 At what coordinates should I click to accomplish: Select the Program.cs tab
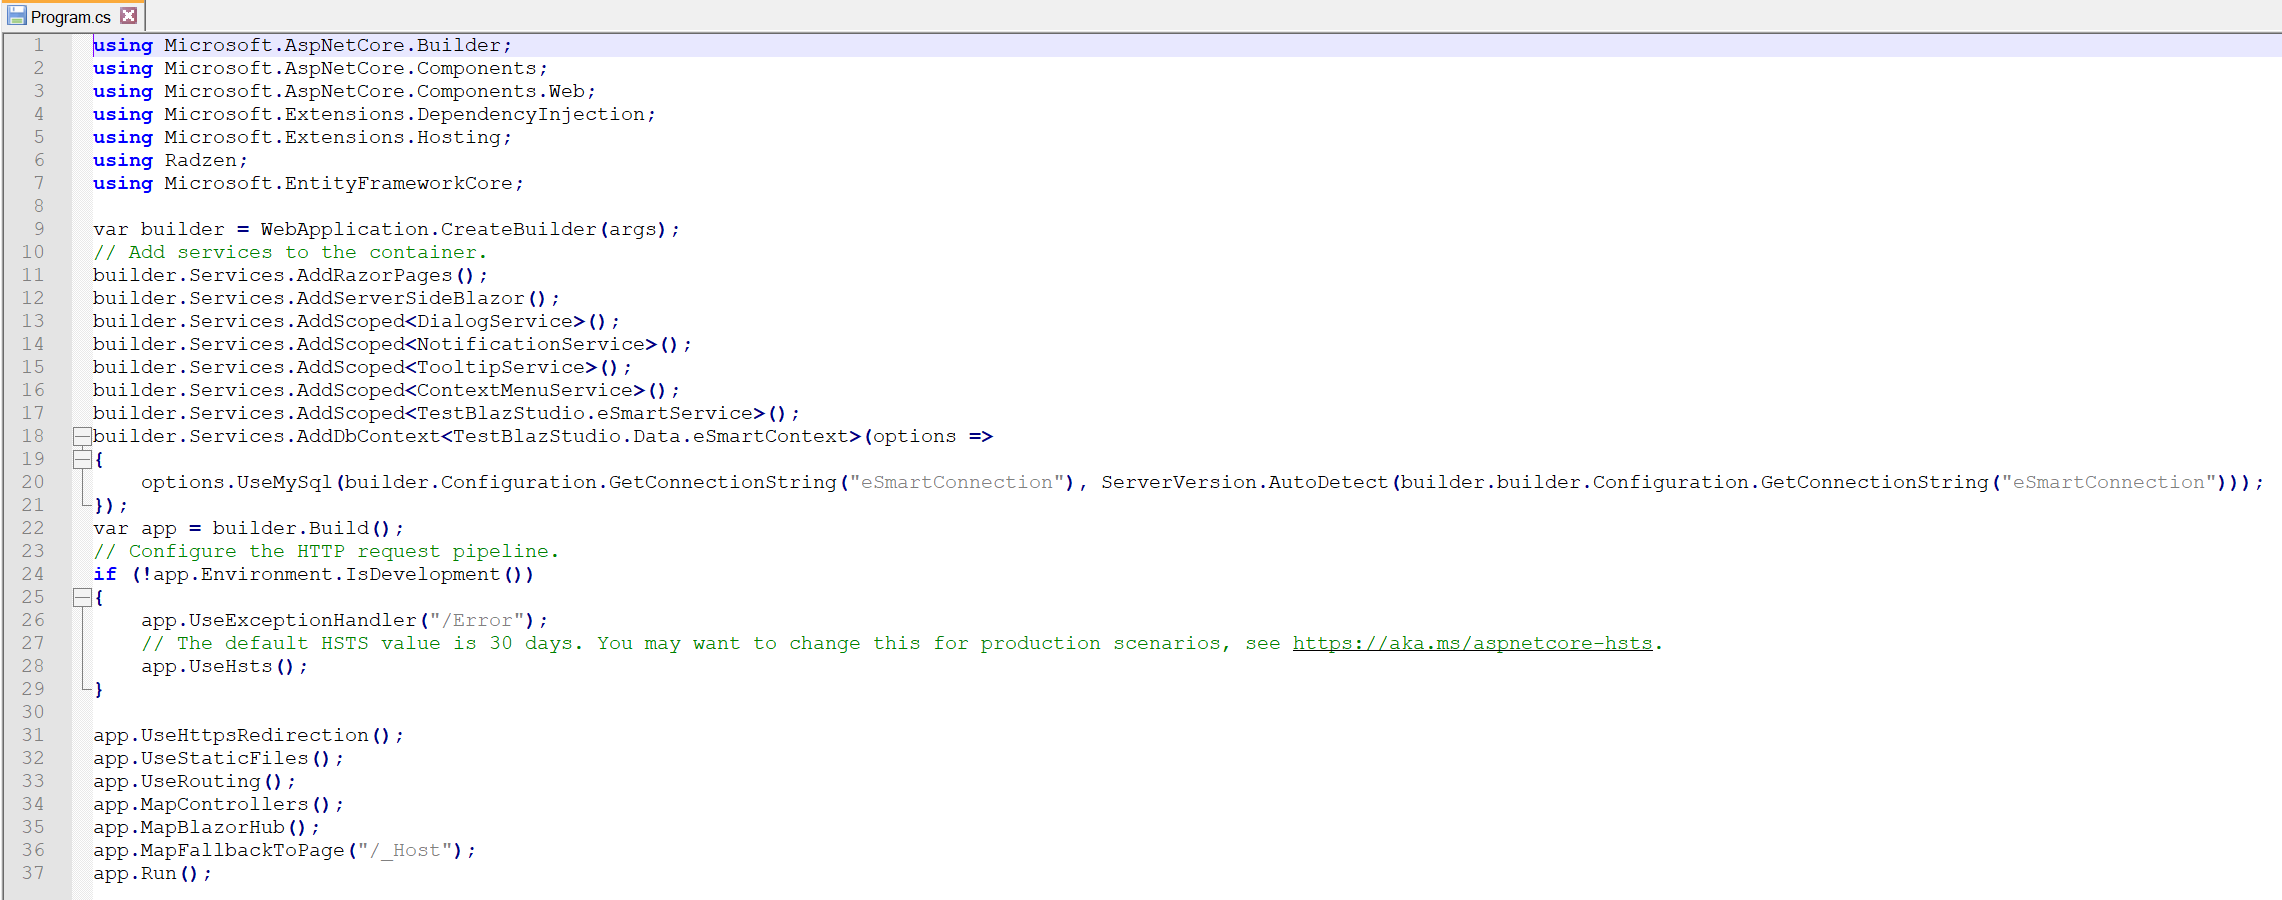point(70,15)
